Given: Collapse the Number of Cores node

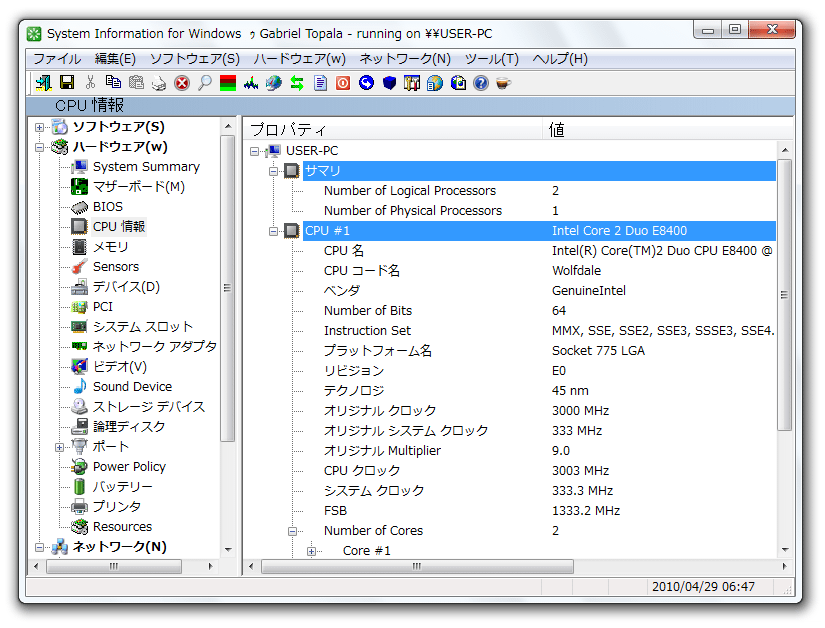Looking at the screenshot, I should point(293,531).
